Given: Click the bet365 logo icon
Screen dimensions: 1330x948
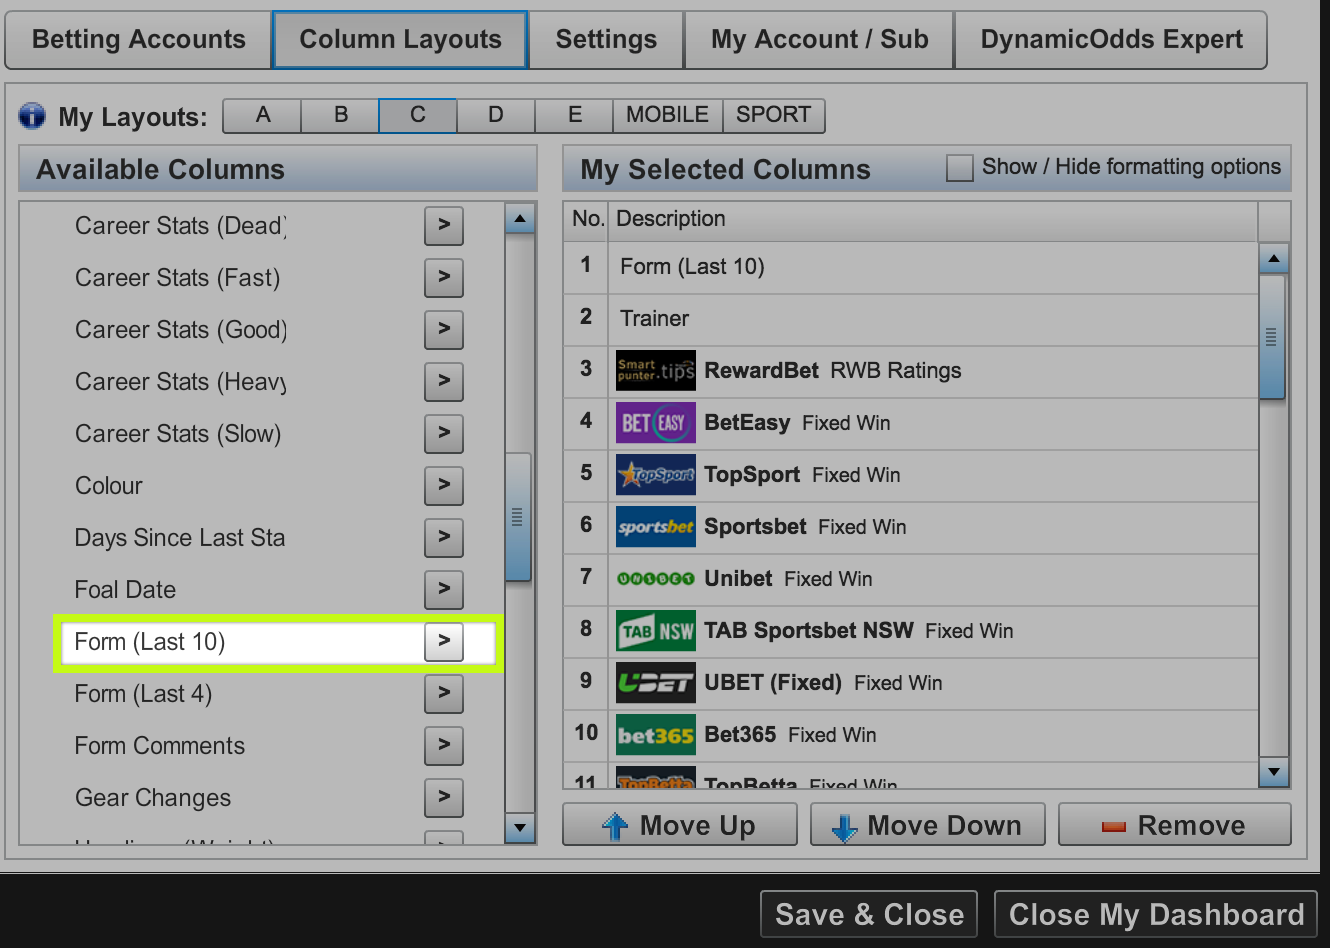Looking at the screenshot, I should pyautogui.click(x=655, y=735).
